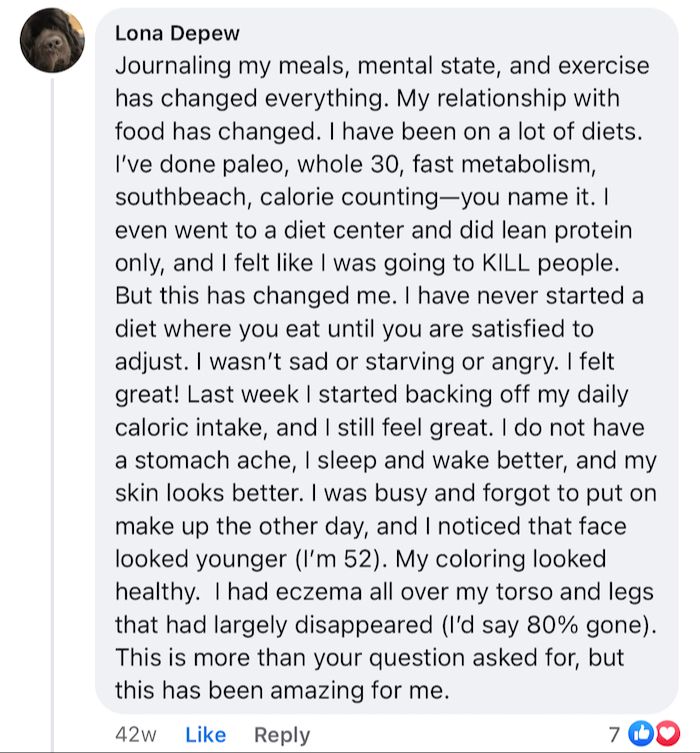Like Lona Depew's comment
The width and height of the screenshot is (700, 753).
tap(206, 735)
